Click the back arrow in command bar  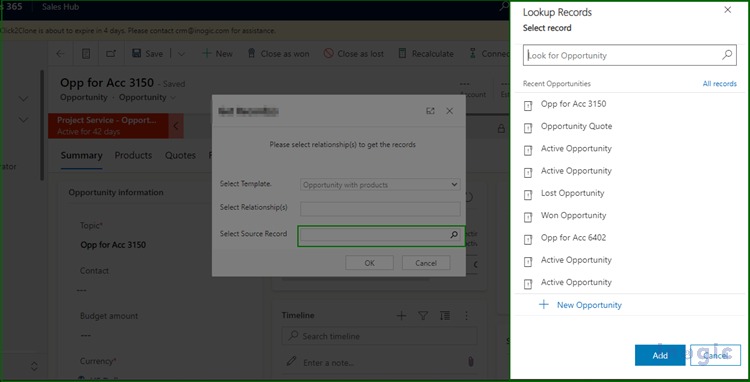(x=60, y=54)
